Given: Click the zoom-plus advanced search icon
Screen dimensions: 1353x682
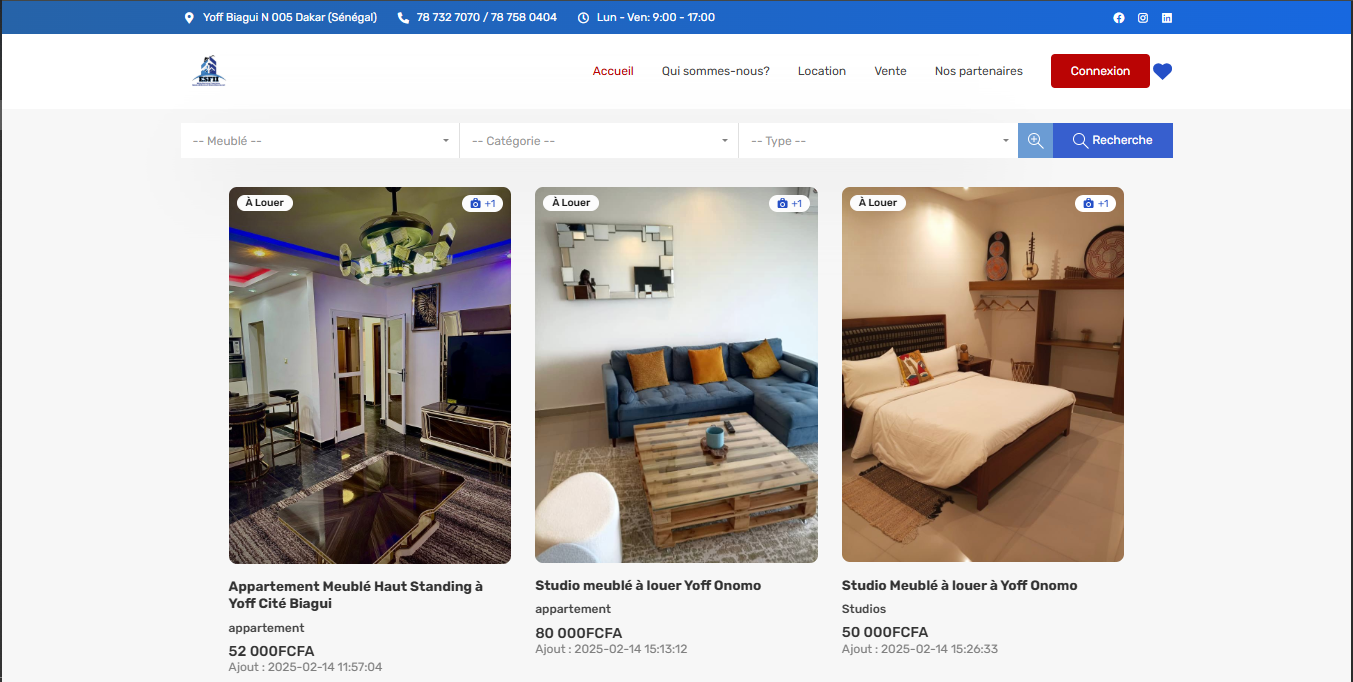Looking at the screenshot, I should 1035,140.
